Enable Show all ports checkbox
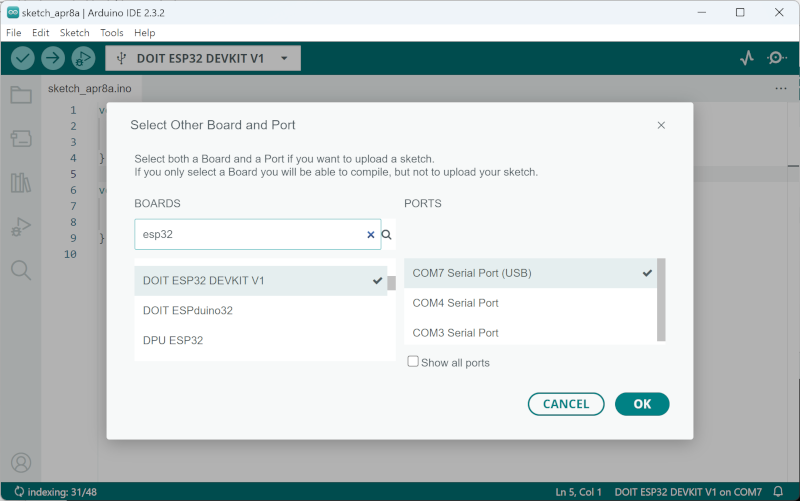800x501 pixels. pyautogui.click(x=413, y=362)
